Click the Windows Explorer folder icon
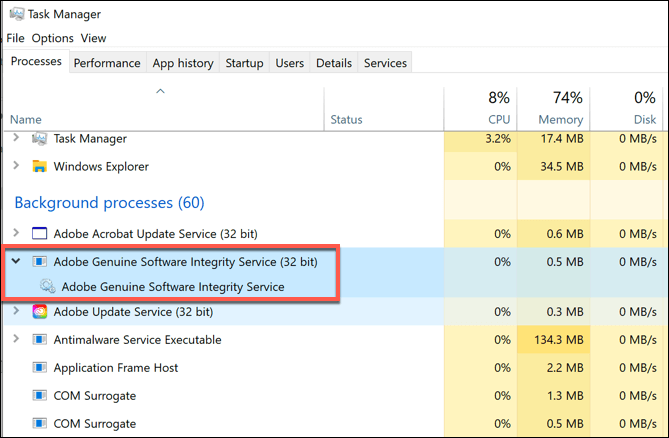This screenshot has width=669, height=438. [40, 167]
